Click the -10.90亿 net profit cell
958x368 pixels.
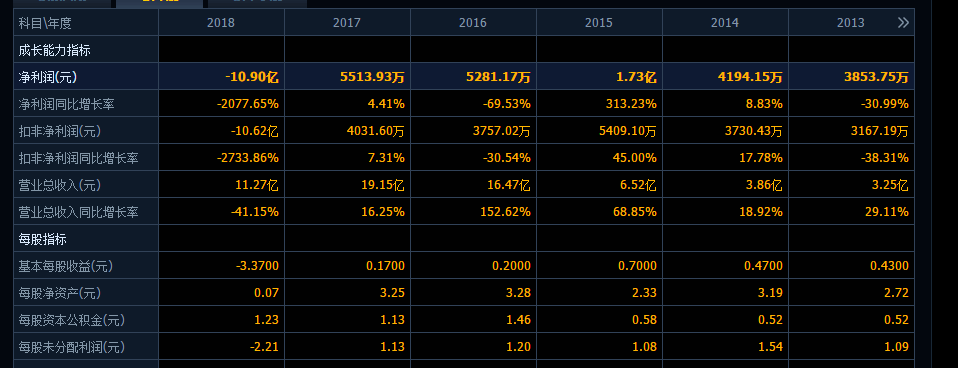(x=252, y=77)
